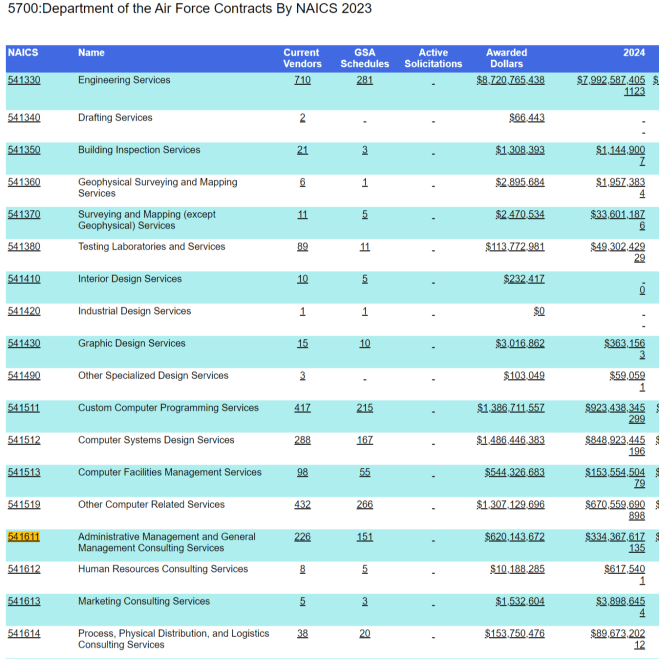Open NAICS code 541380 link
The width and height of the screenshot is (659, 659).
tap(24, 247)
